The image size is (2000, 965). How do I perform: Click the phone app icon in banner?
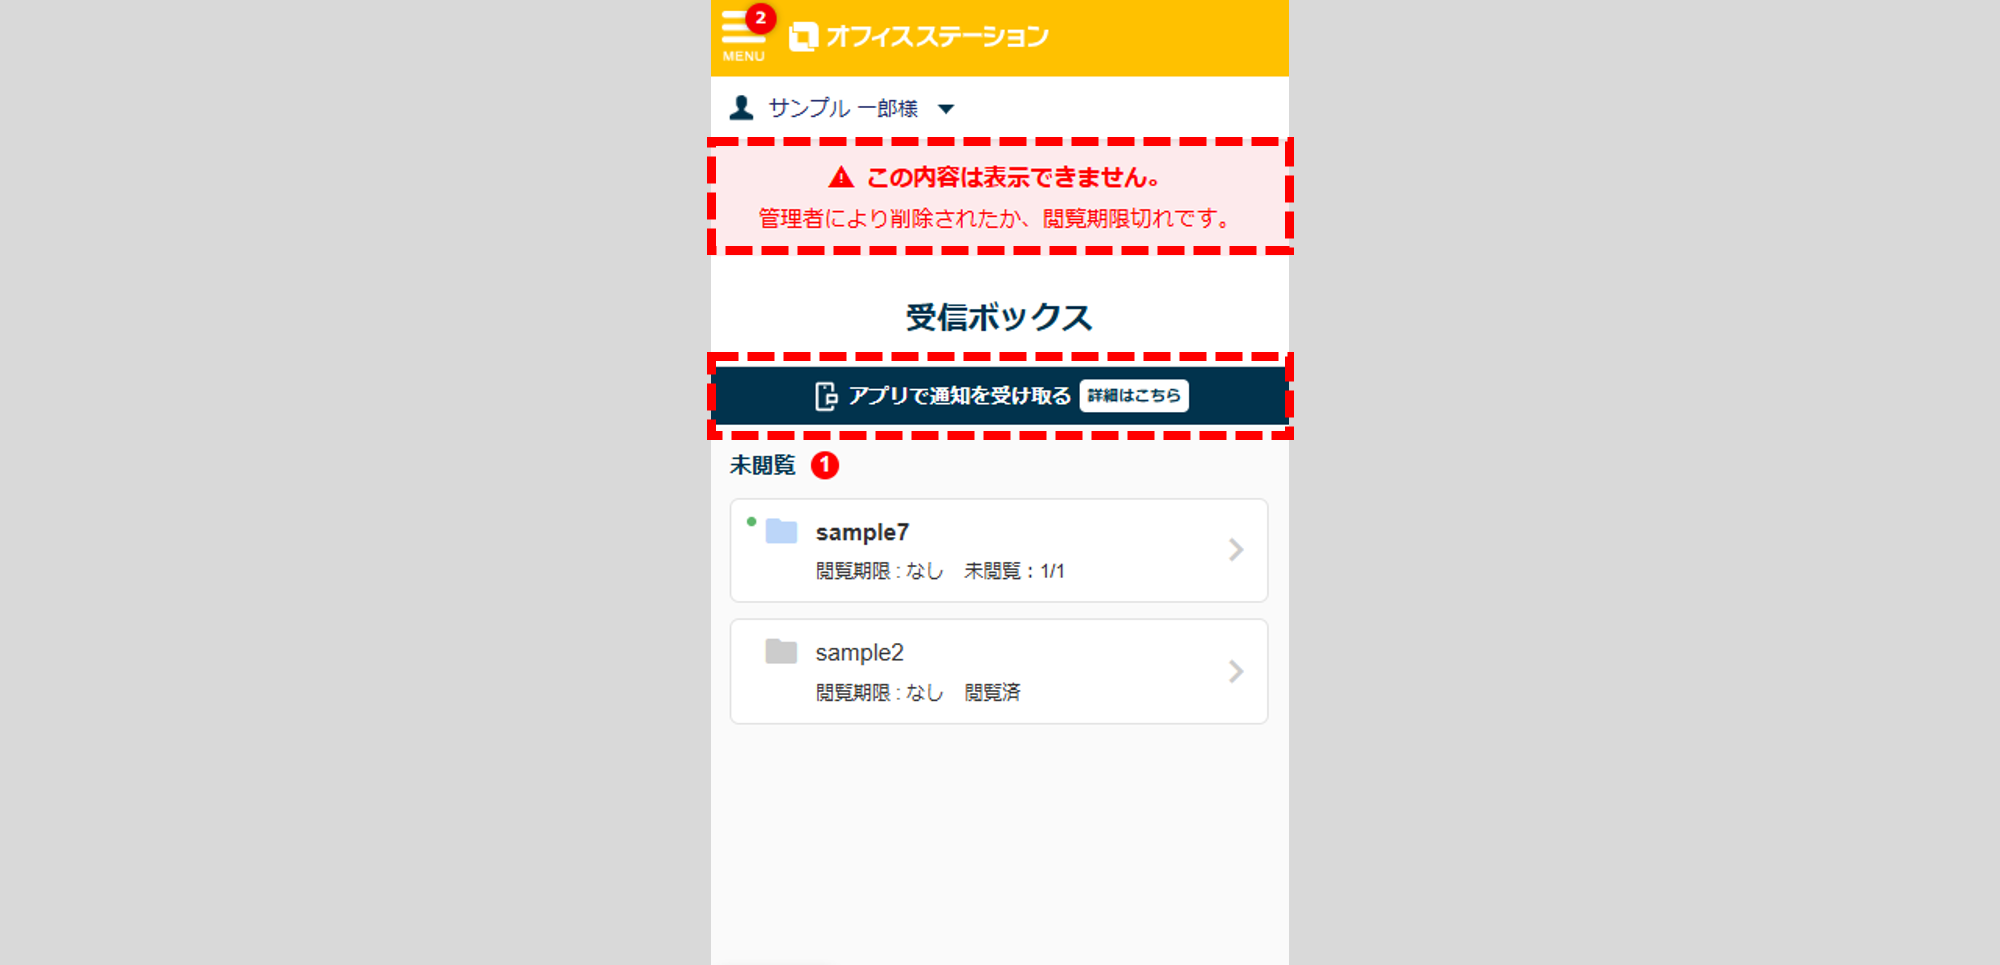tap(826, 396)
